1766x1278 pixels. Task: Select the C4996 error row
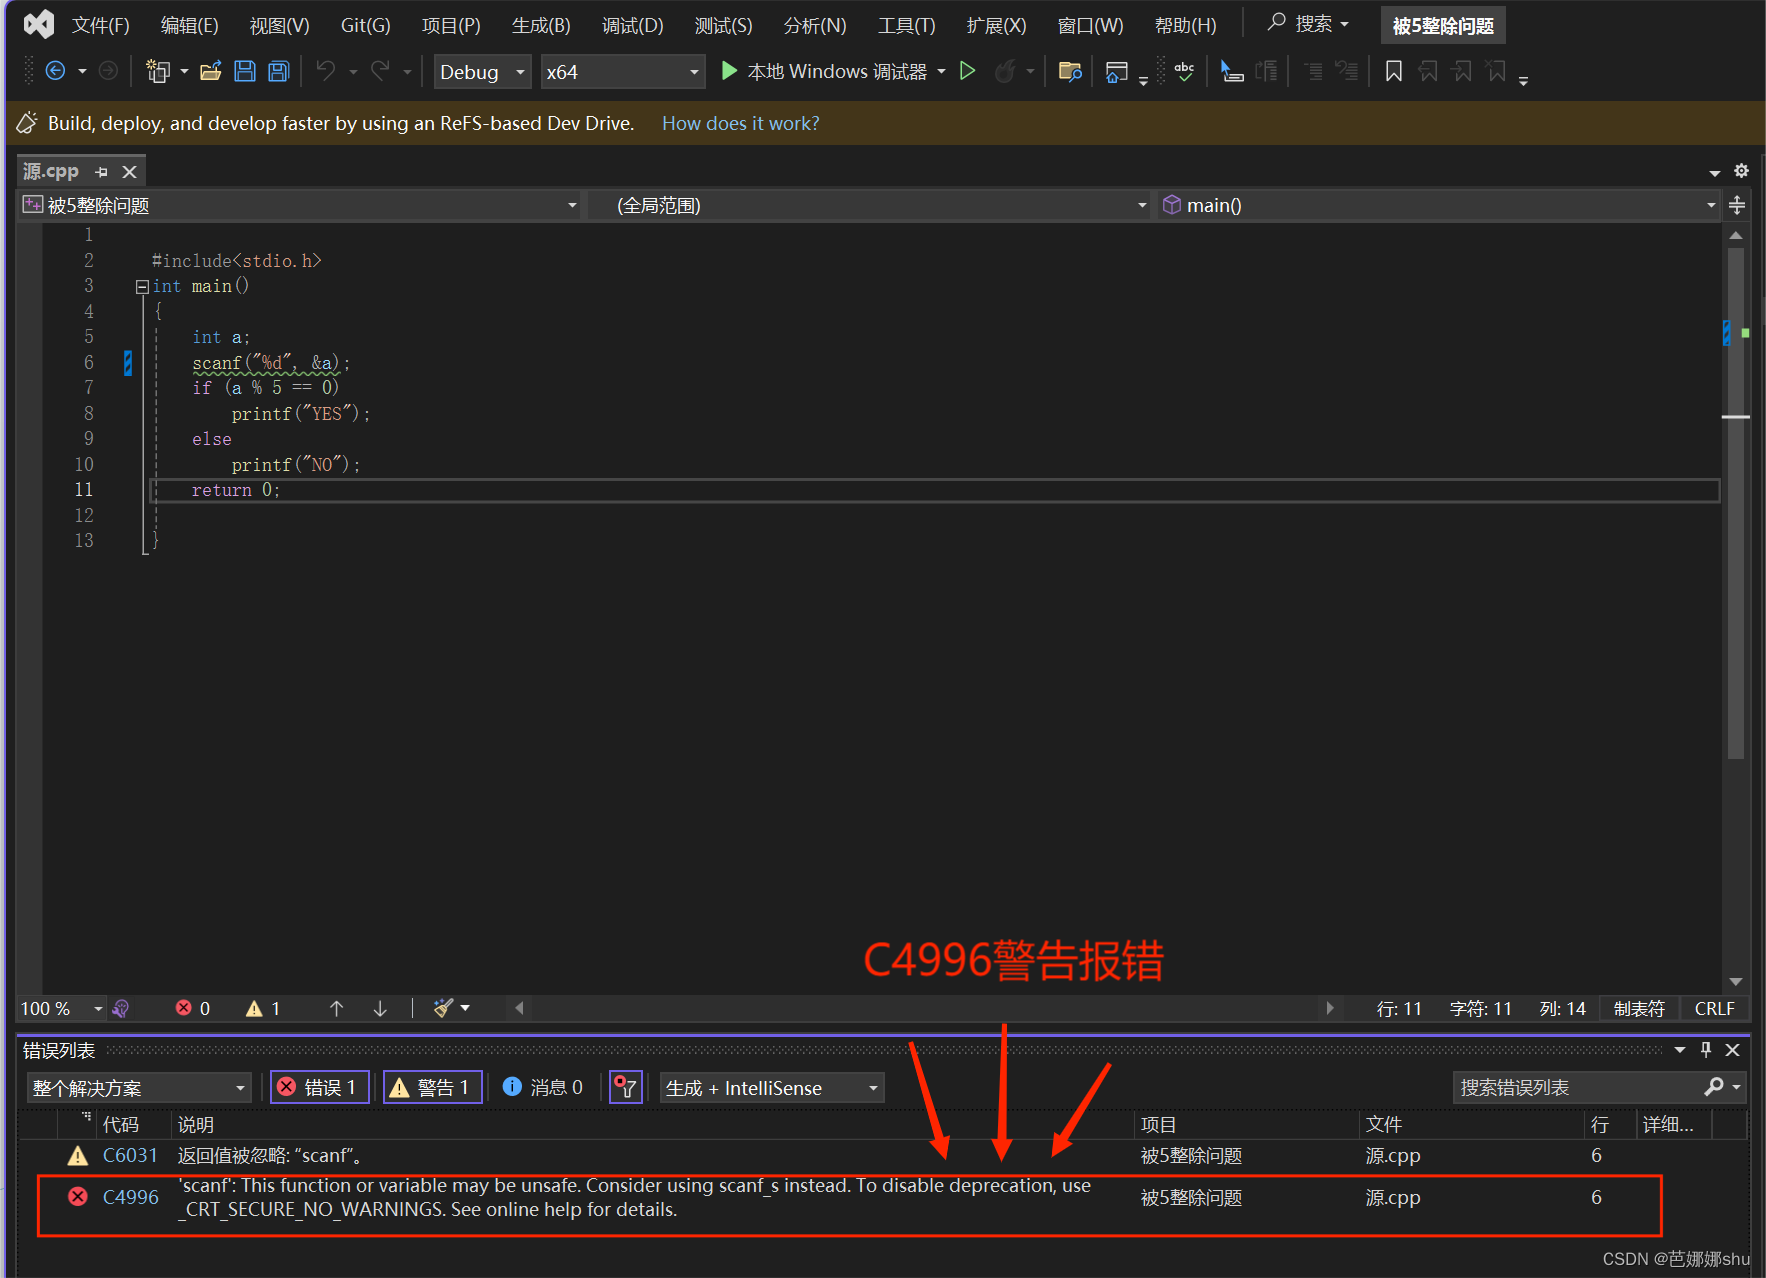pos(600,1197)
